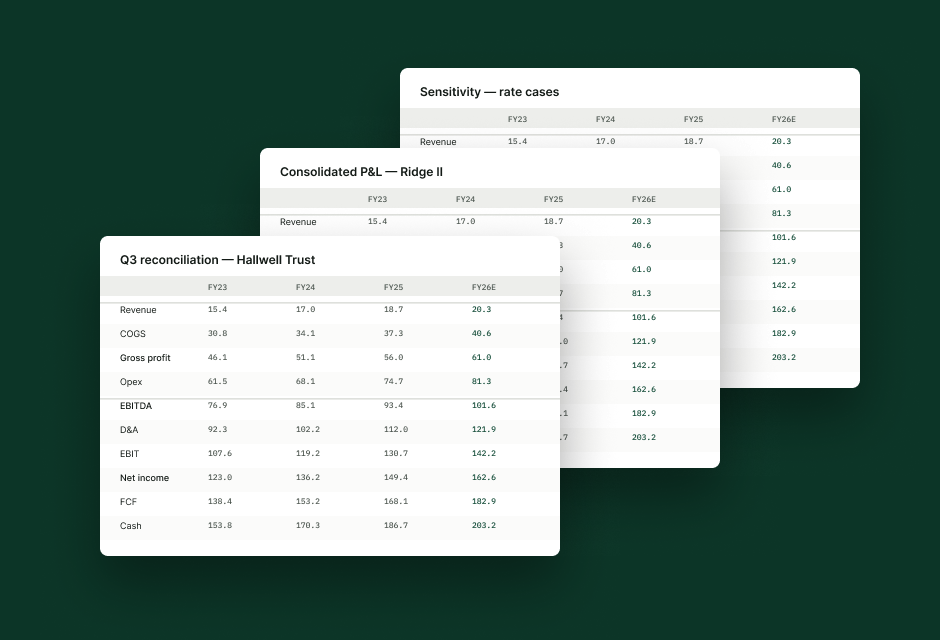940x640 pixels.
Task: Select FCF FY25 value 168.1
Action: coord(396,501)
